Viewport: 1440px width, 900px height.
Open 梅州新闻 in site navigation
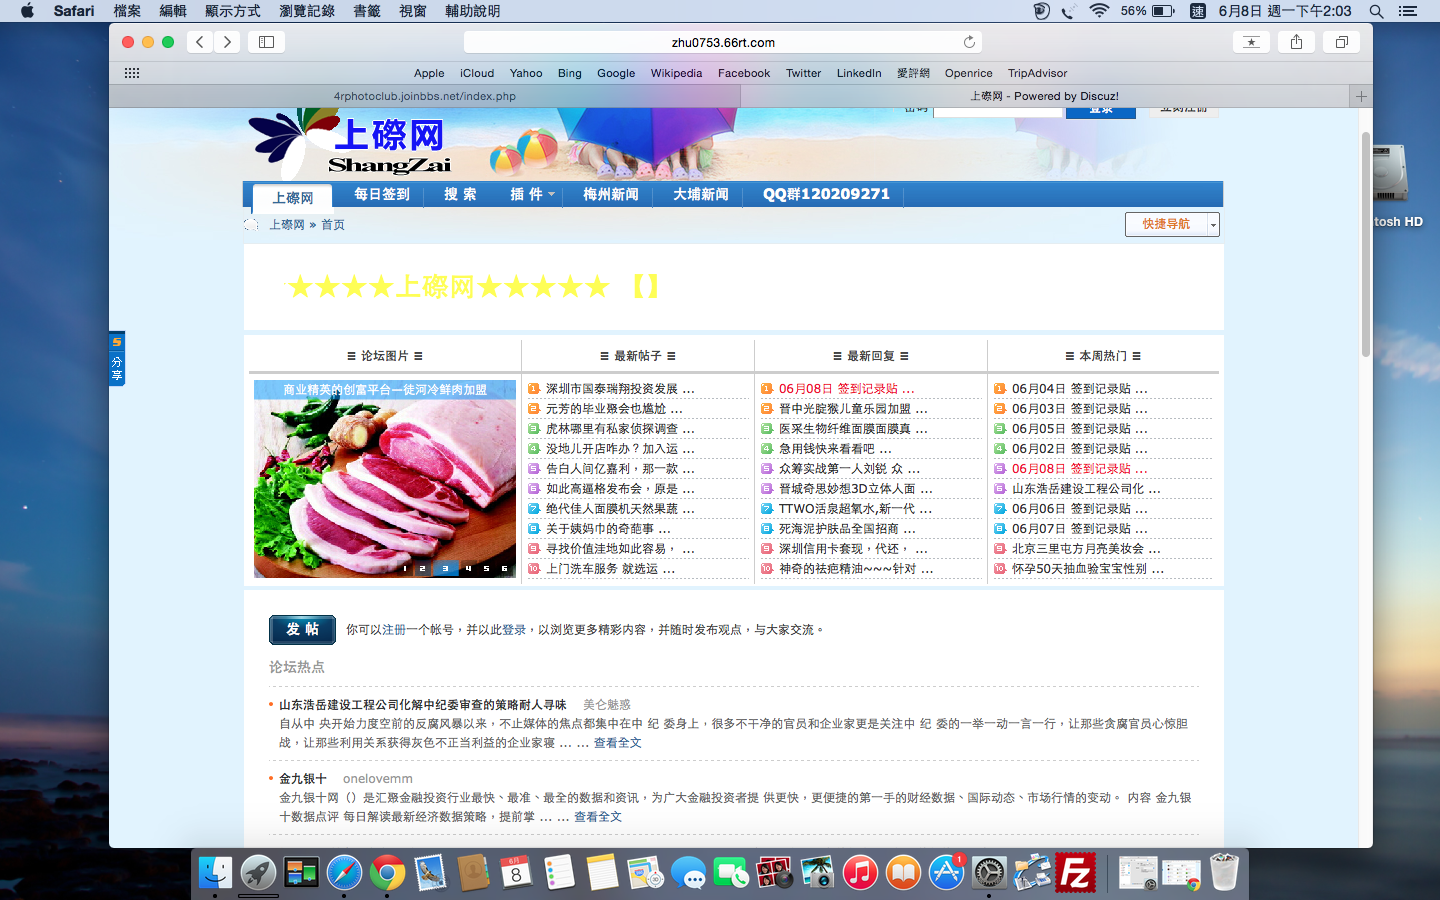coord(611,194)
